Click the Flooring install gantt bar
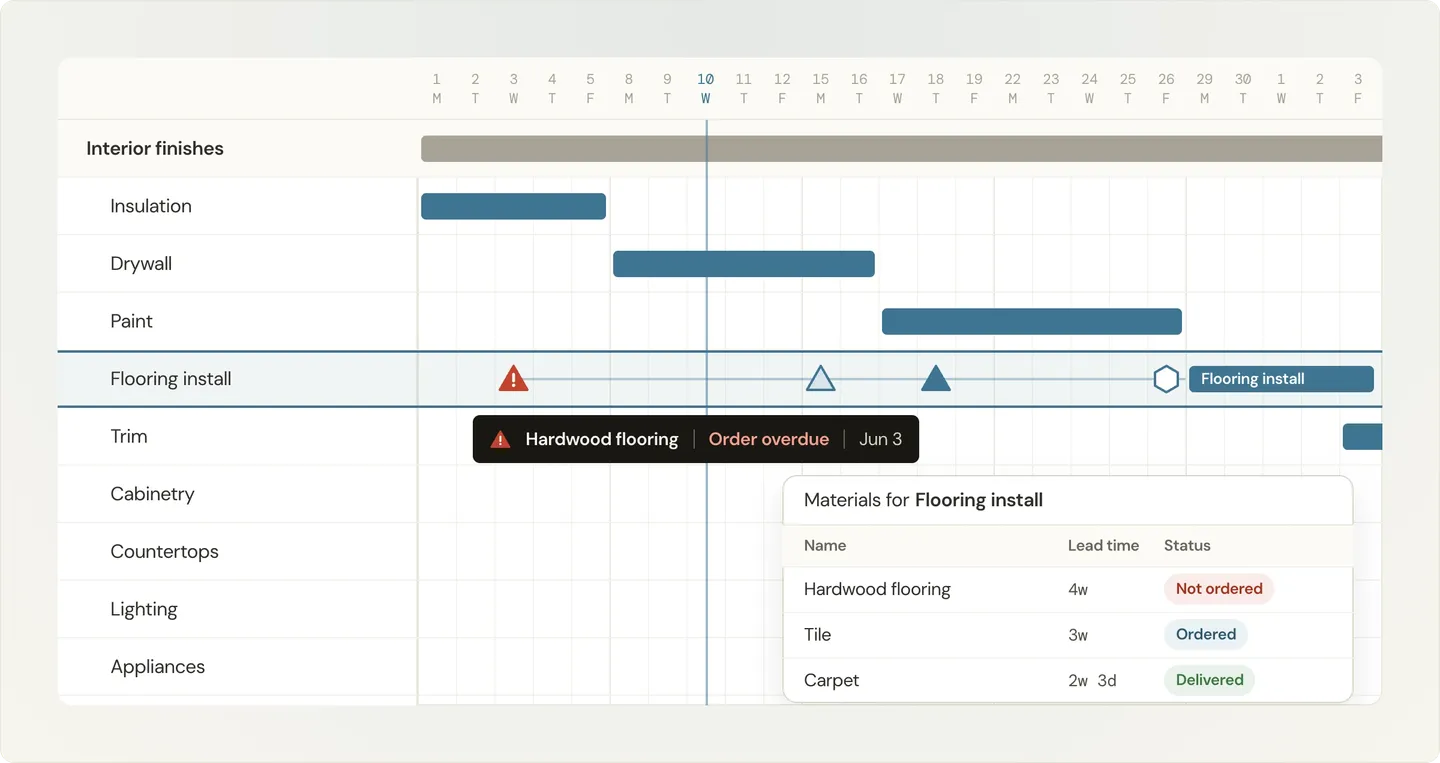This screenshot has width=1440, height=763. point(1281,379)
